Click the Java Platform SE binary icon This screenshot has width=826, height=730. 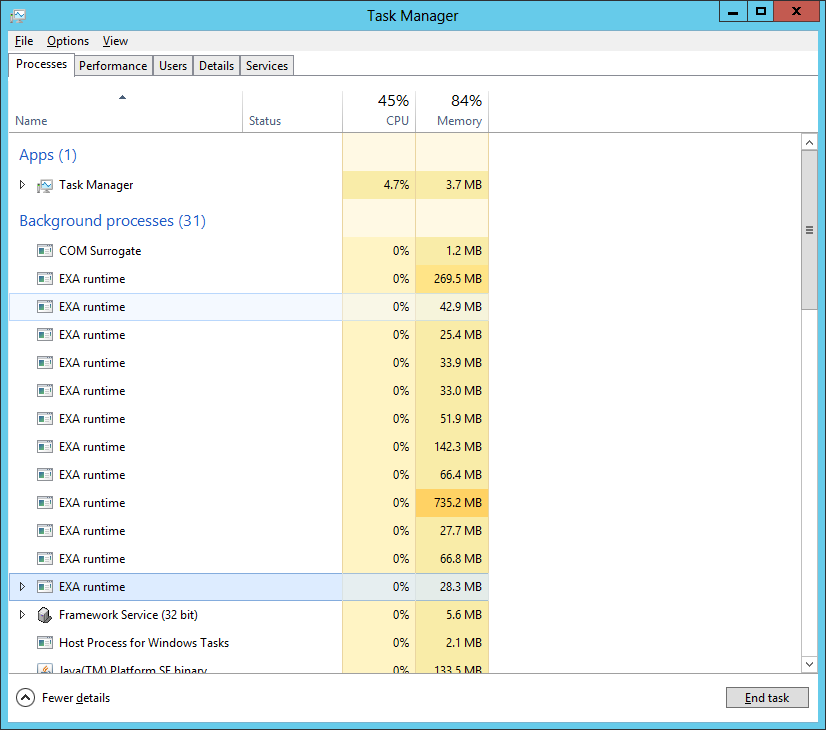coord(45,669)
